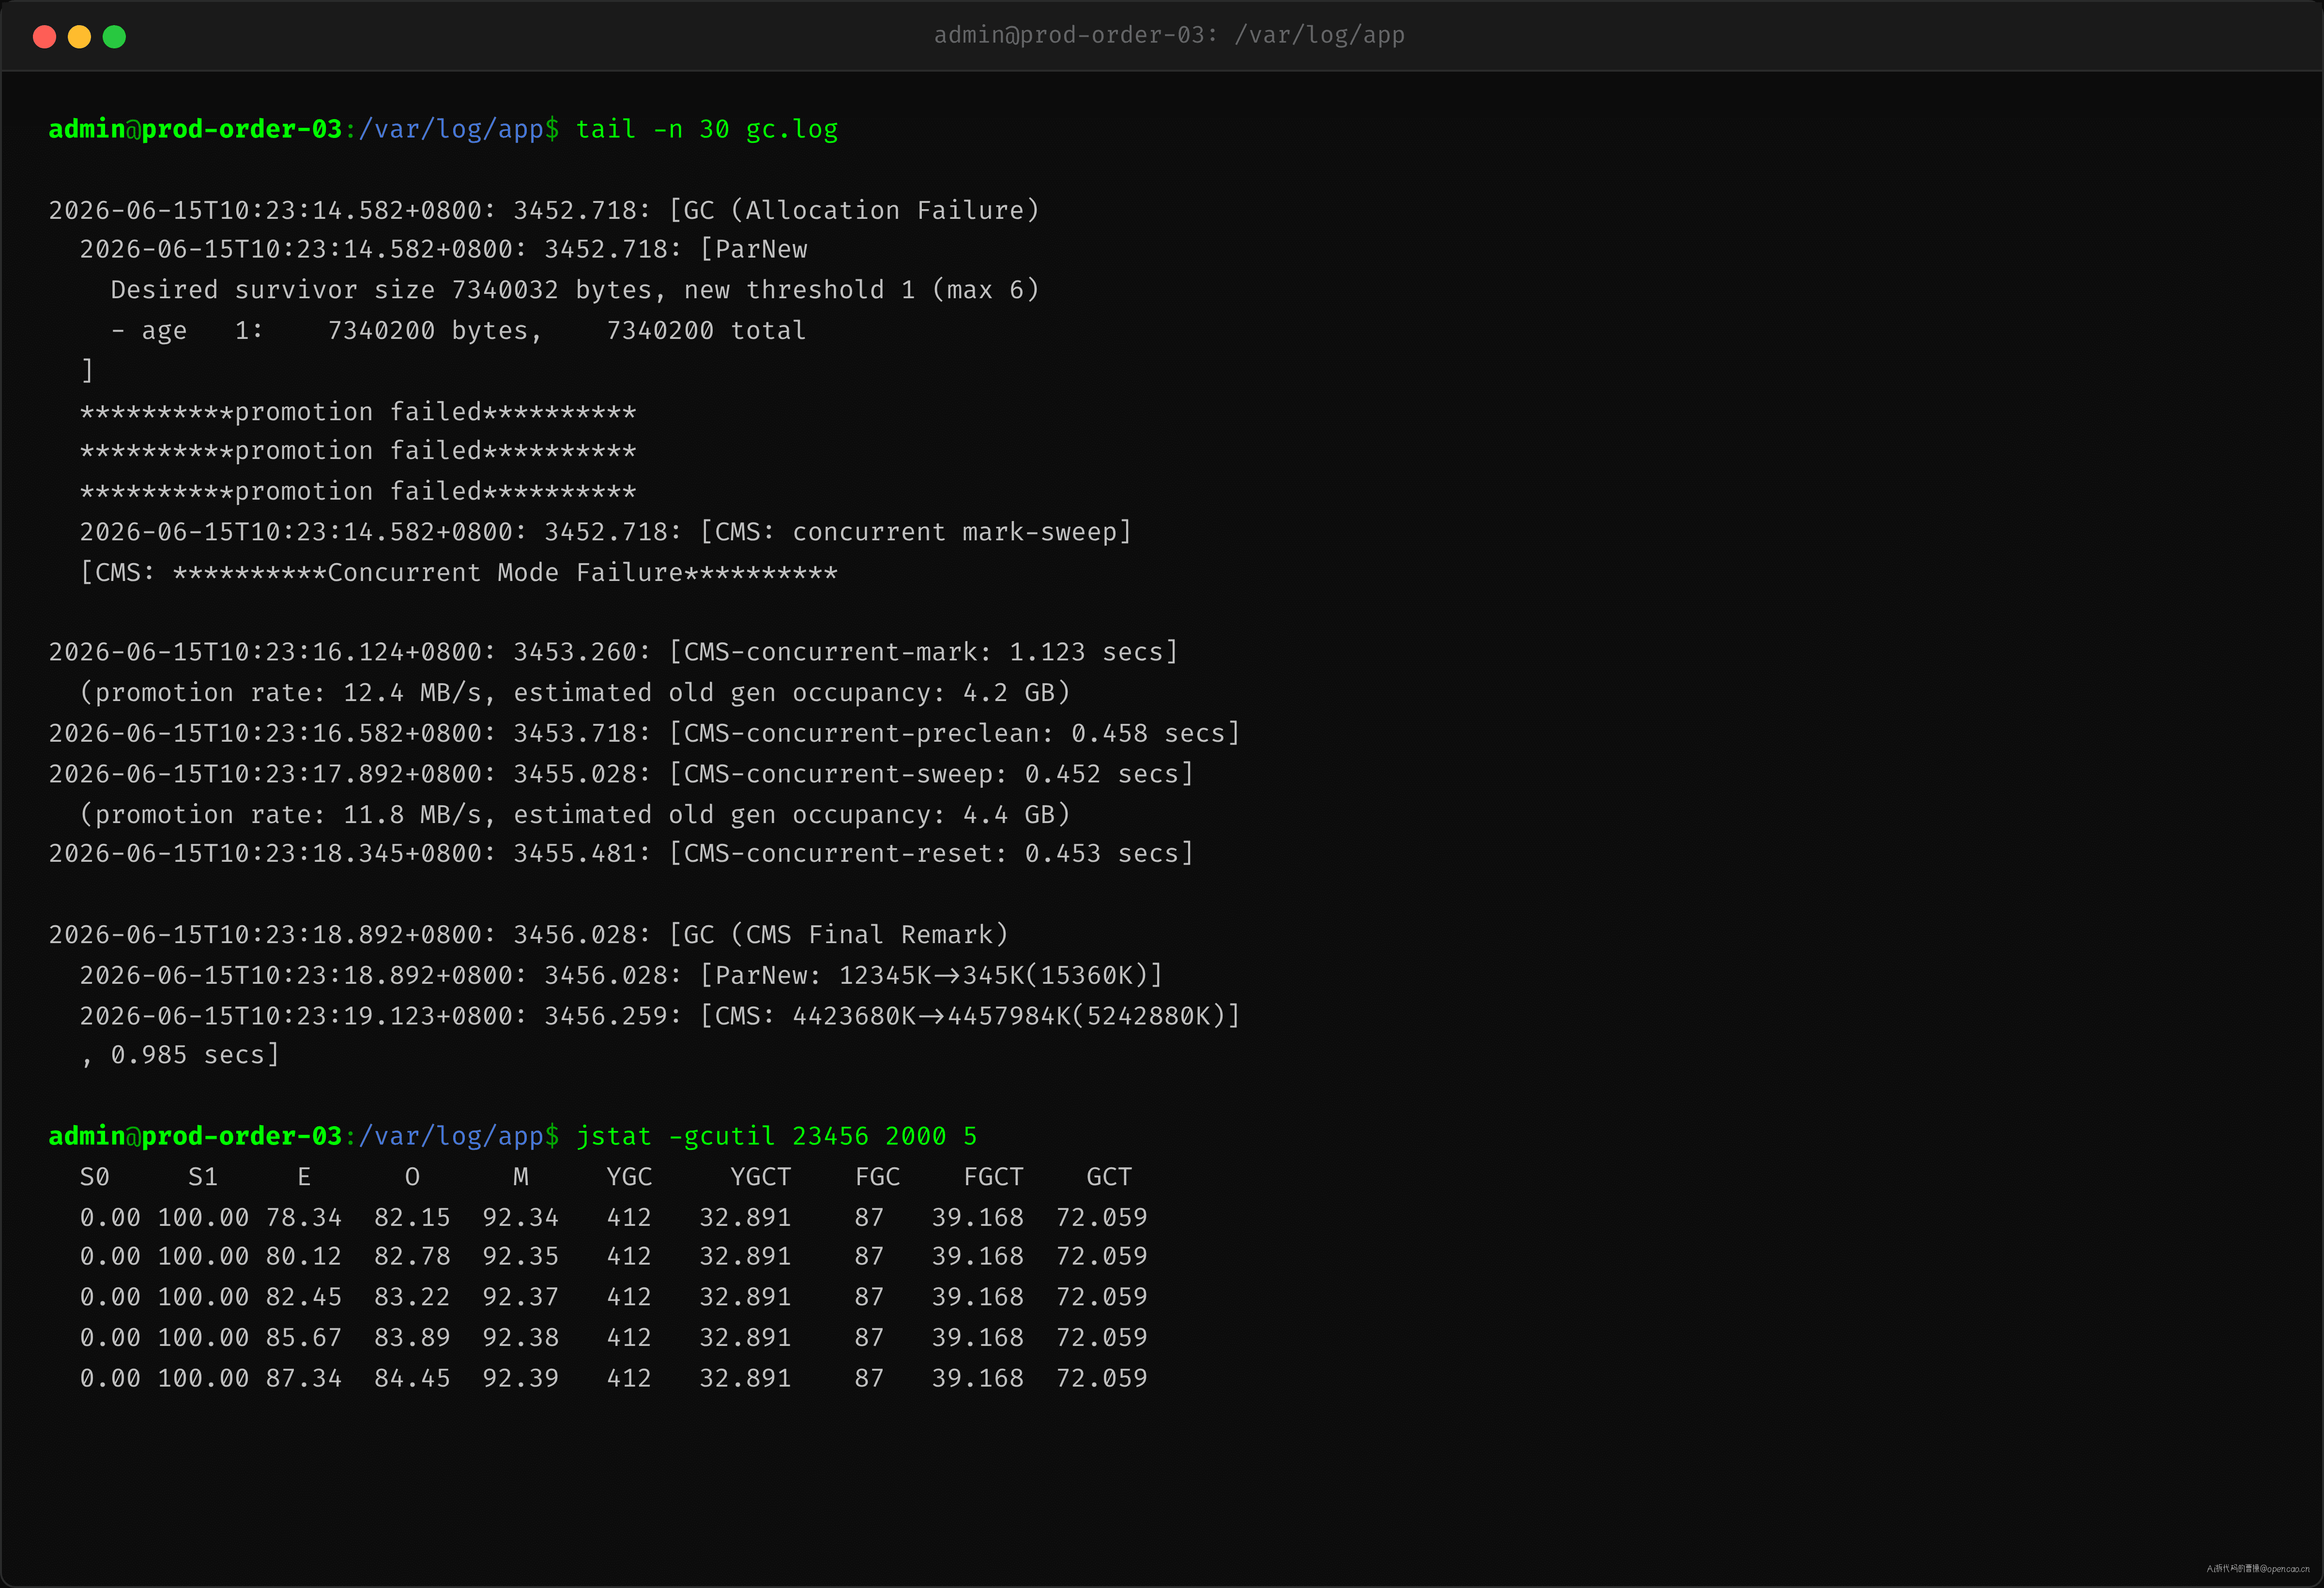Click the command 'jstat -gcutil 23456 2000 5'

pos(777,1137)
